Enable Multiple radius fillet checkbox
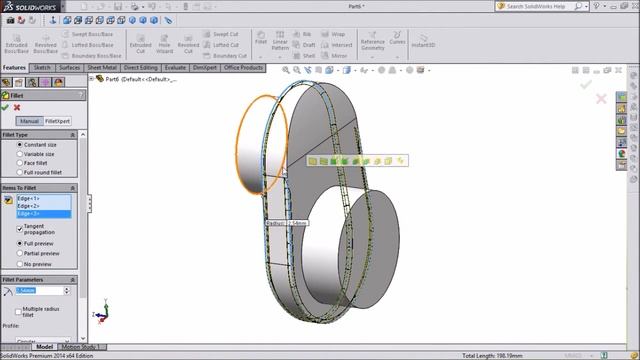This screenshot has height=360, width=640. (18, 312)
